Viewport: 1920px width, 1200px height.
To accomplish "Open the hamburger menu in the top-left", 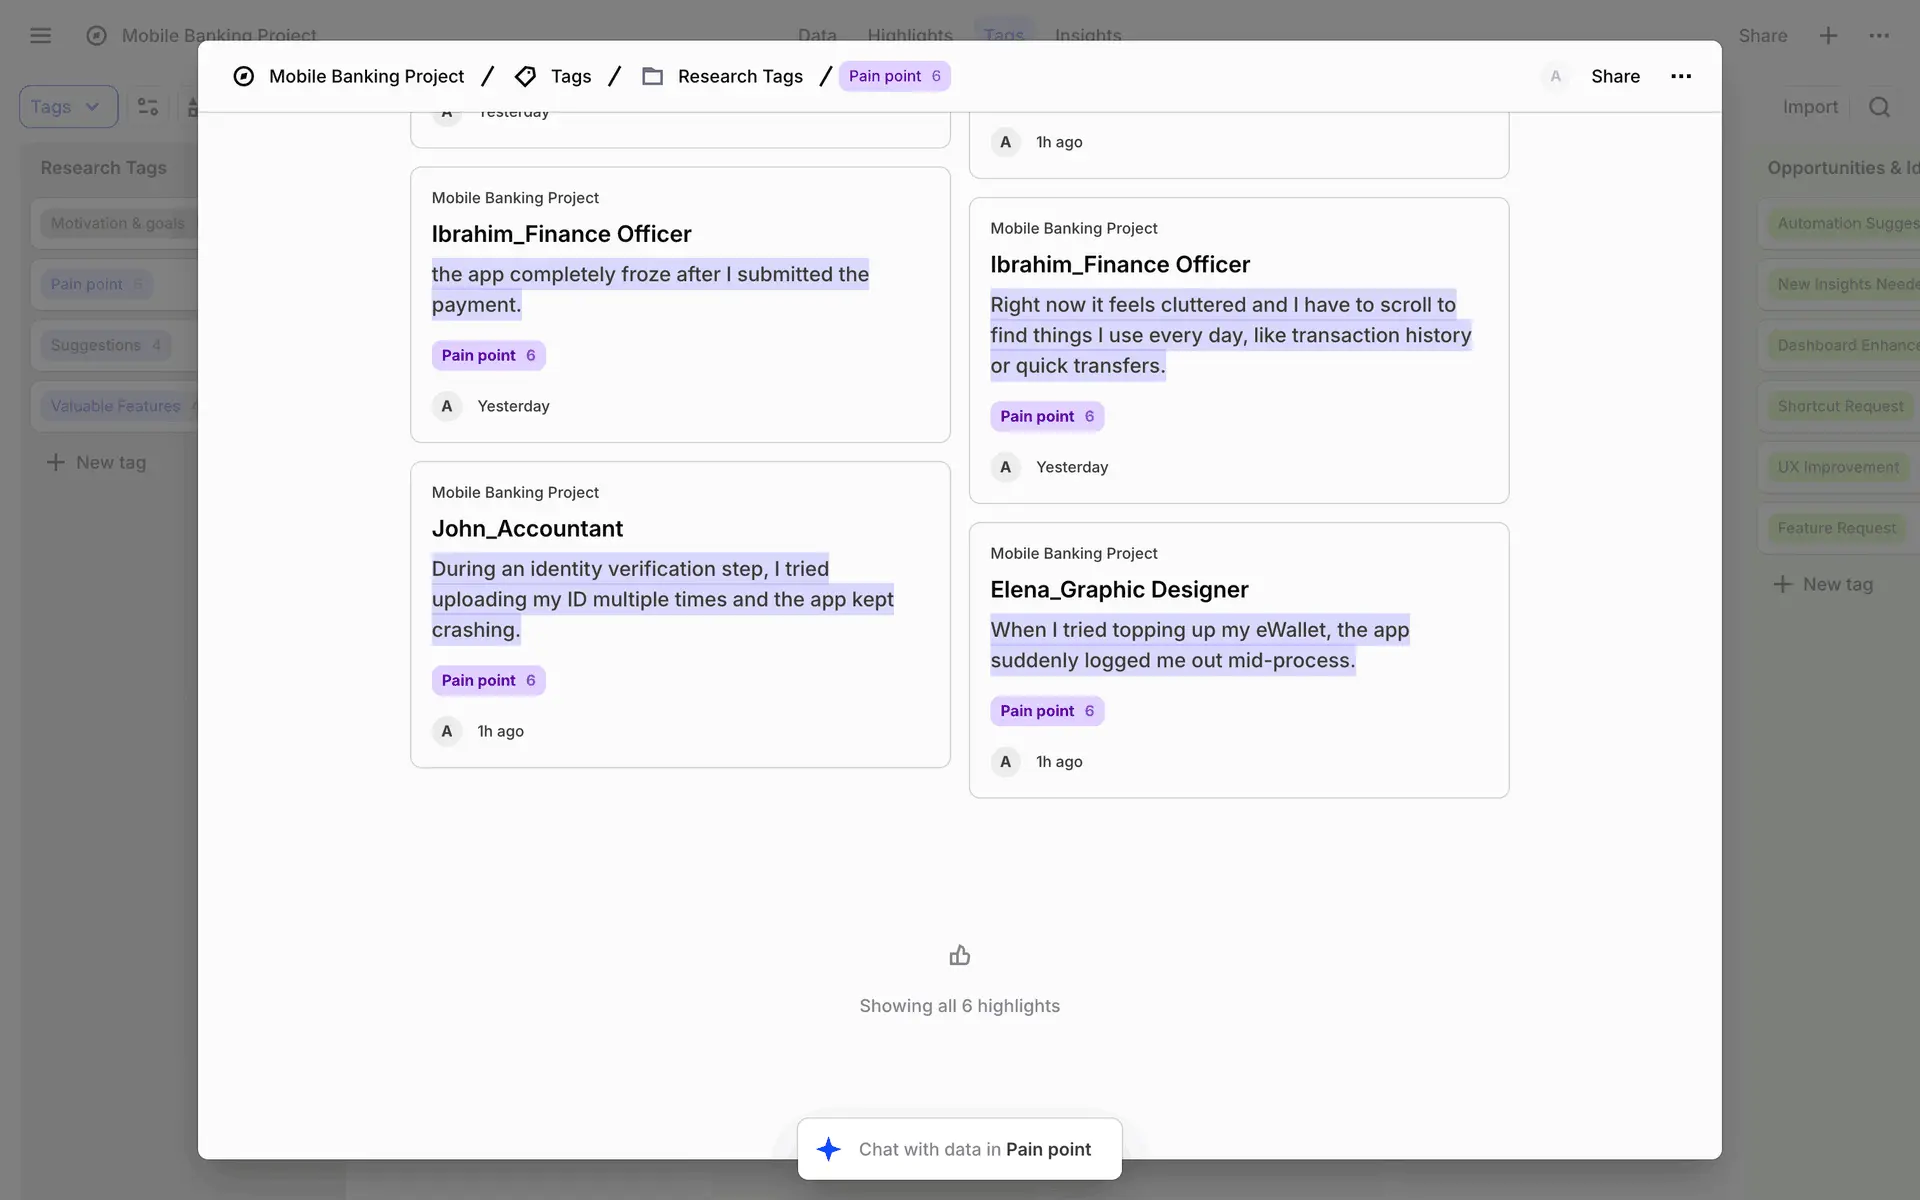I will click(40, 36).
